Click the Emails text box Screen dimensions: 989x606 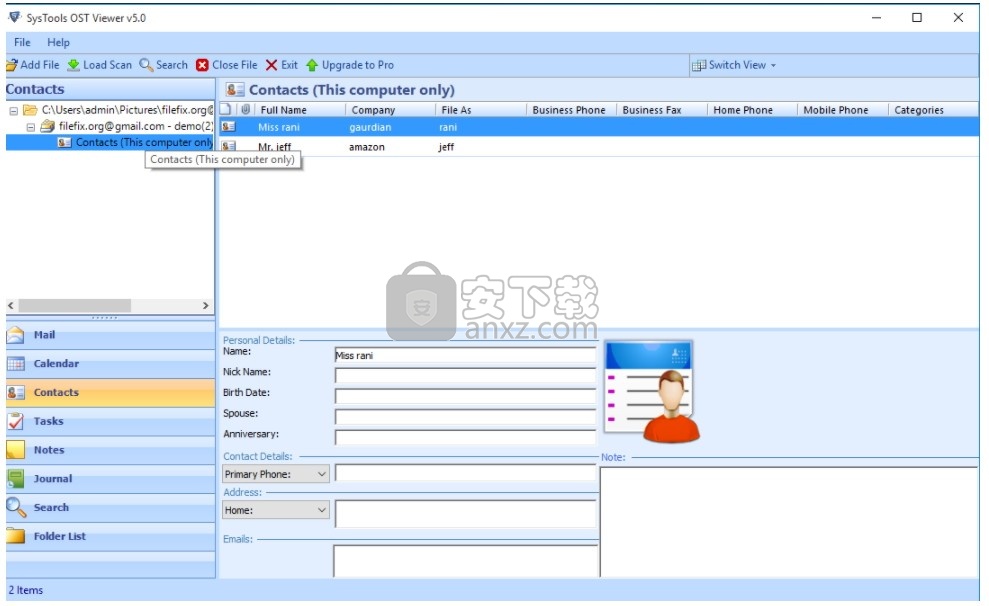[x=465, y=561]
